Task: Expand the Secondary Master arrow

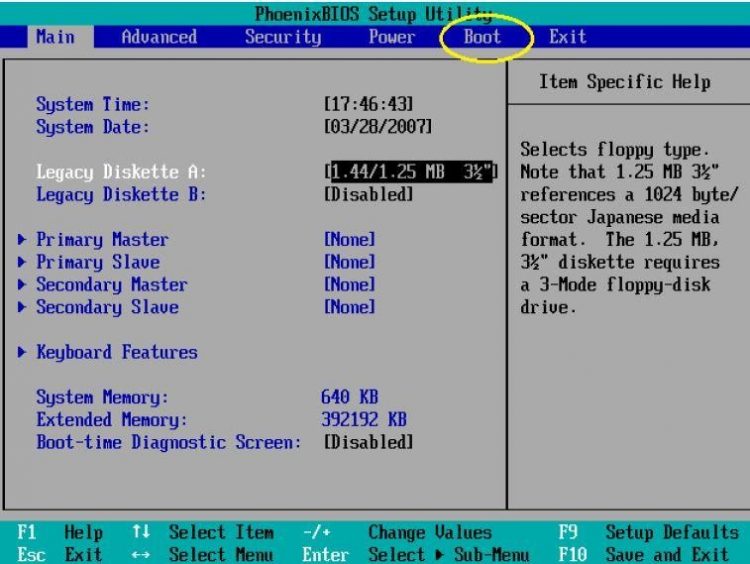Action: point(22,284)
